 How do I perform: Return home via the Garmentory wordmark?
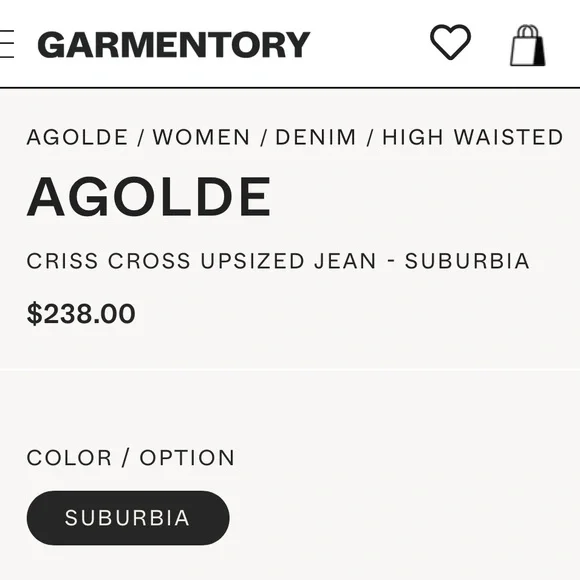tap(174, 45)
